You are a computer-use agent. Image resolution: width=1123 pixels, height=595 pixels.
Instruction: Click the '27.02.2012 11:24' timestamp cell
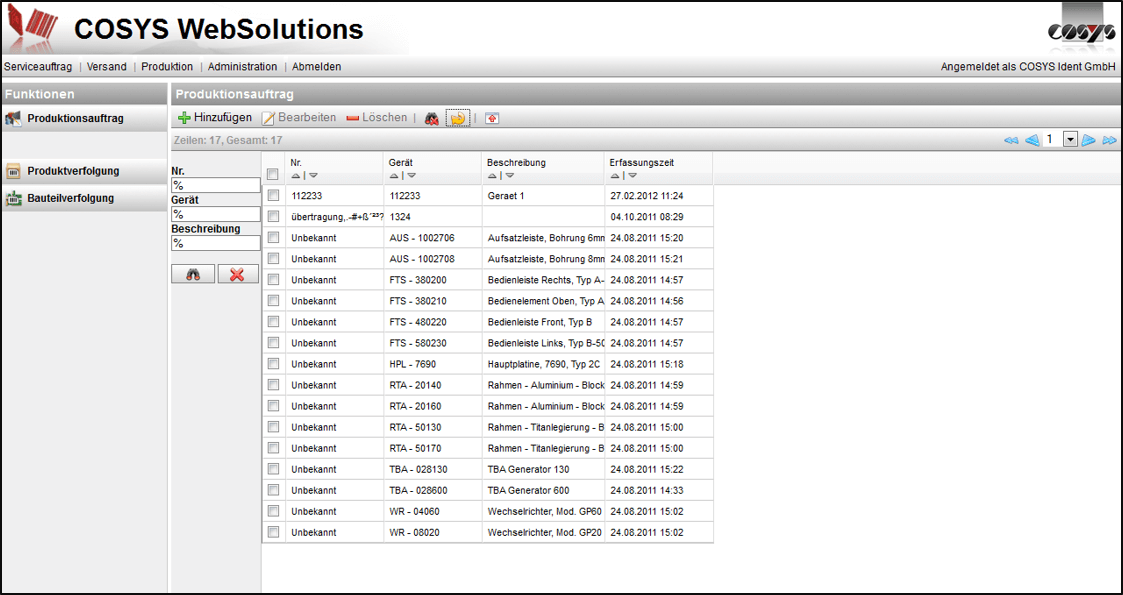658,195
